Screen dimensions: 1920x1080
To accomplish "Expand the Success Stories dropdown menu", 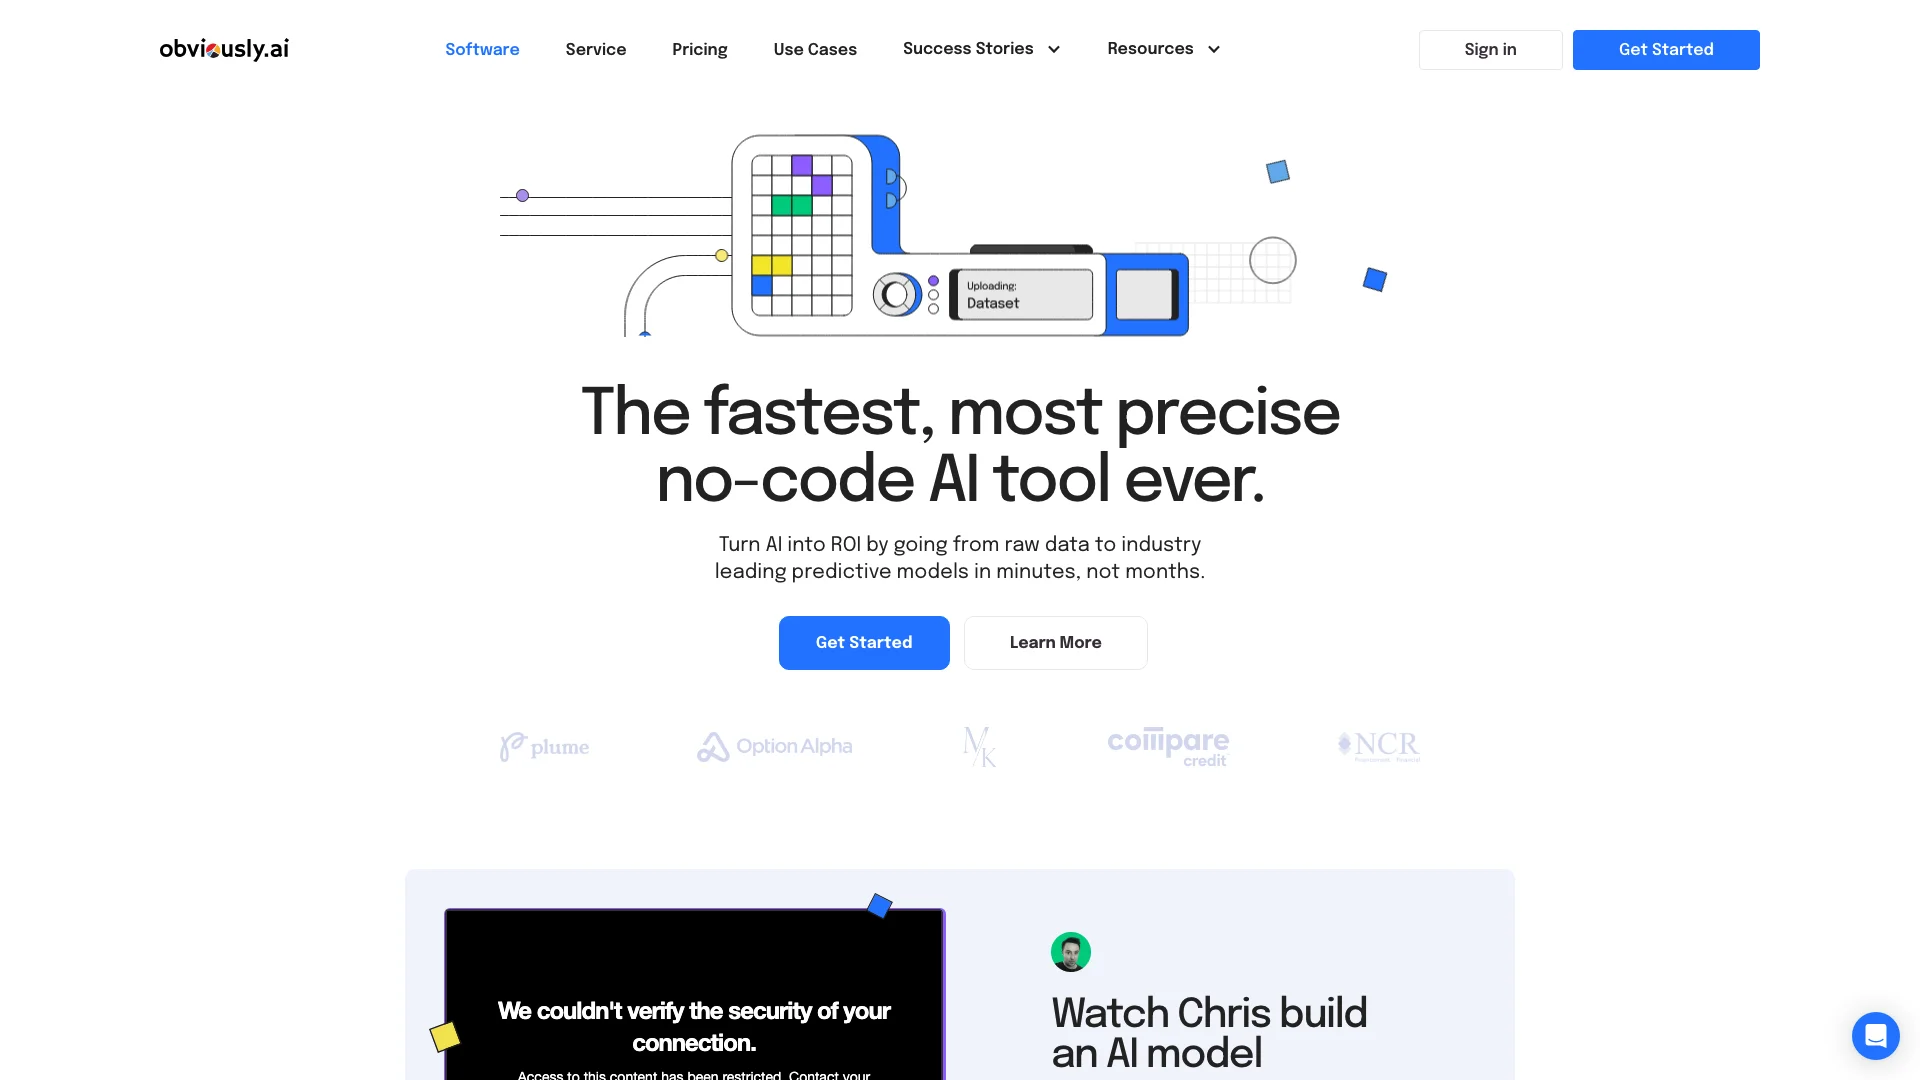I will (x=981, y=49).
